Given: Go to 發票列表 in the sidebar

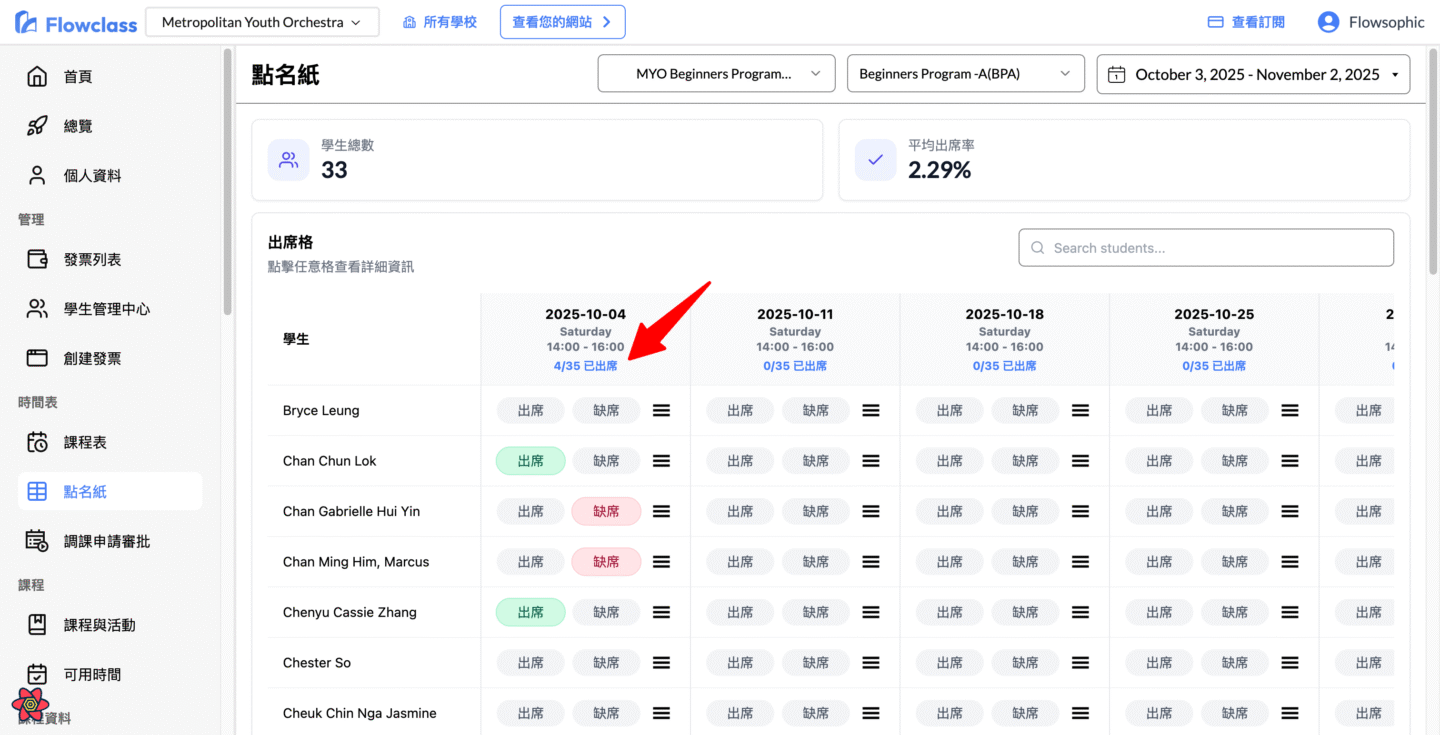Looking at the screenshot, I should point(92,259).
